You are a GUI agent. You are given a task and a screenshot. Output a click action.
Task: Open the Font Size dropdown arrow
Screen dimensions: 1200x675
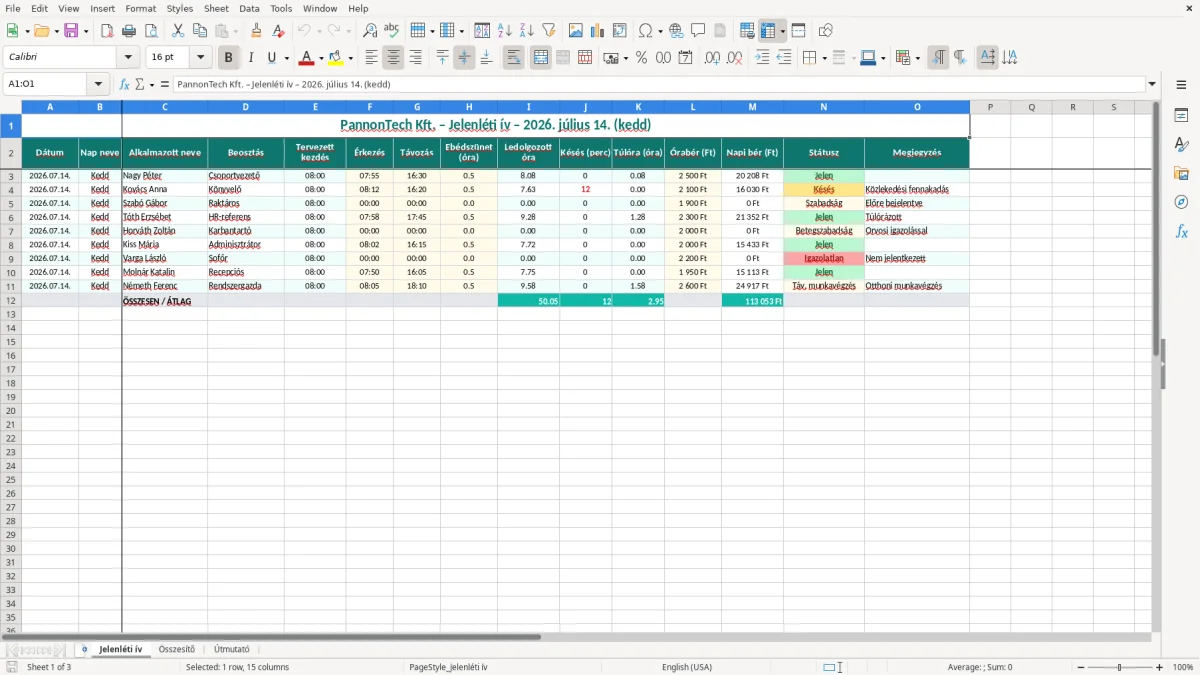coord(201,58)
